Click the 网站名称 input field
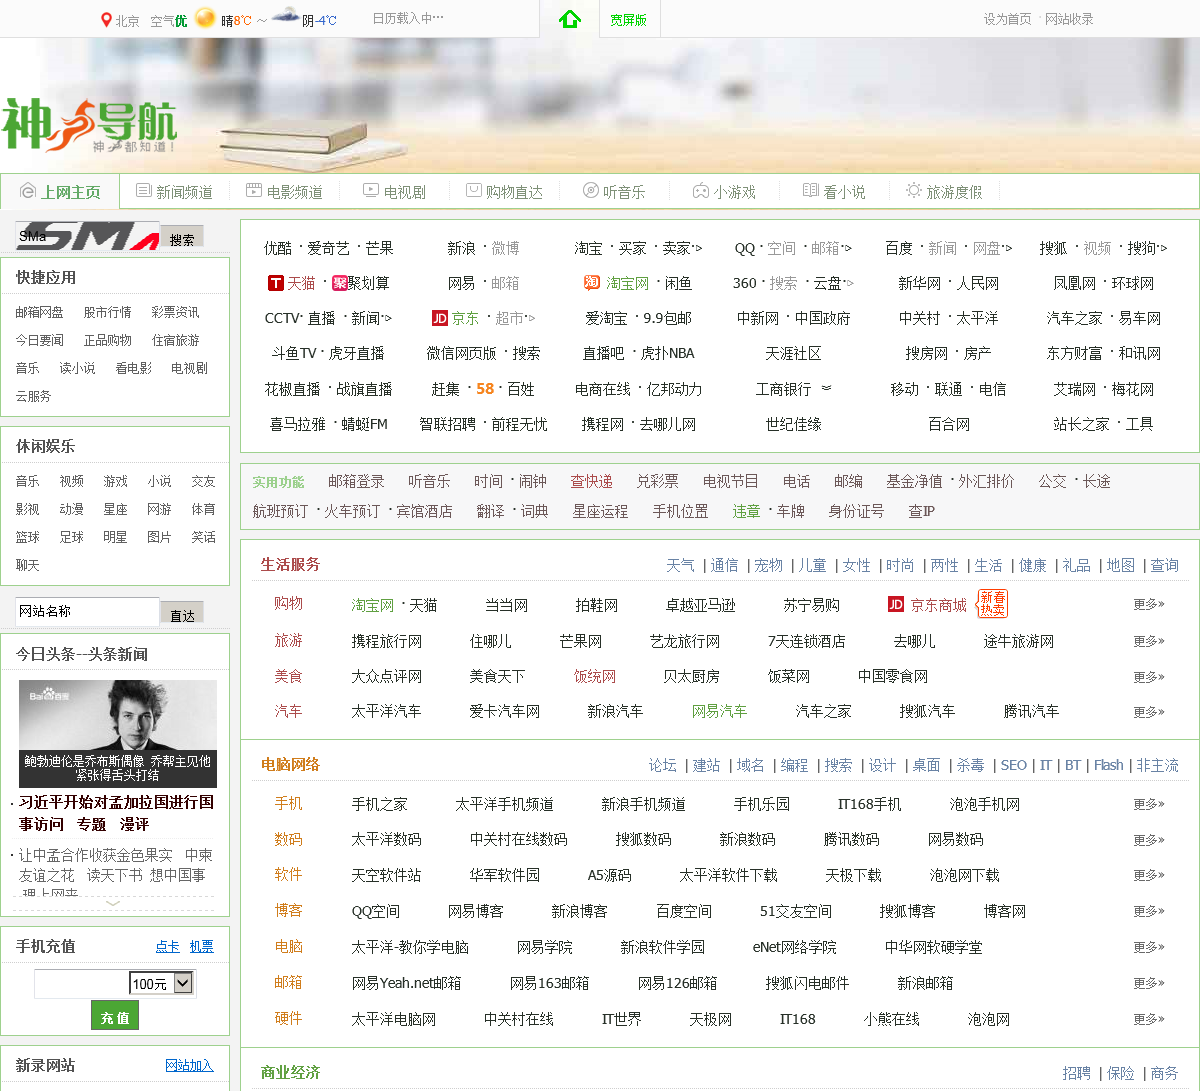This screenshot has height=1091, width=1200. 87,611
